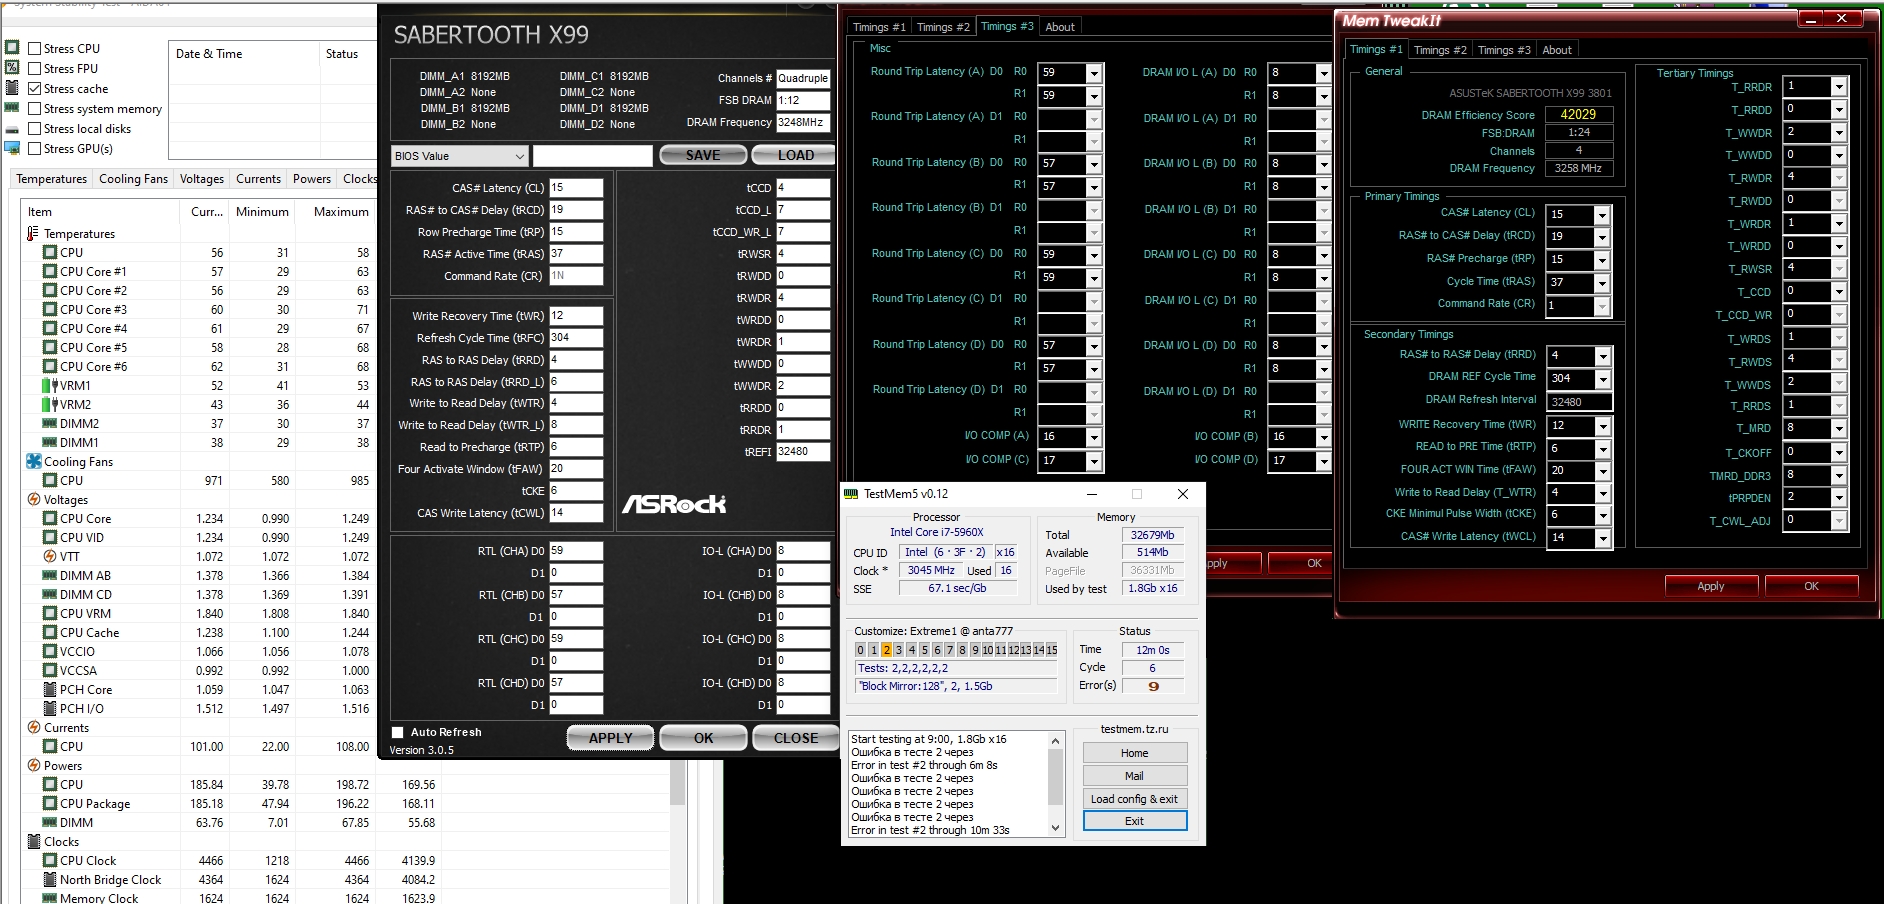This screenshot has width=1884, height=904.
Task: Open CAS# Write Latency (tWCL) dropdown
Action: click(1603, 538)
